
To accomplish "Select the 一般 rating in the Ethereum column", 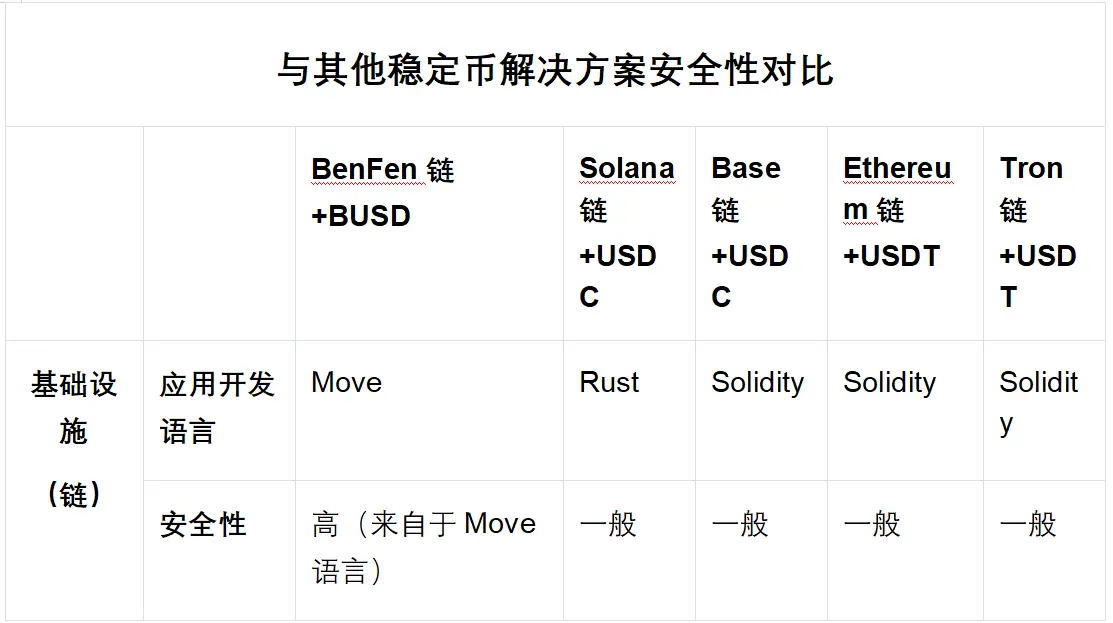I will (x=872, y=525).
